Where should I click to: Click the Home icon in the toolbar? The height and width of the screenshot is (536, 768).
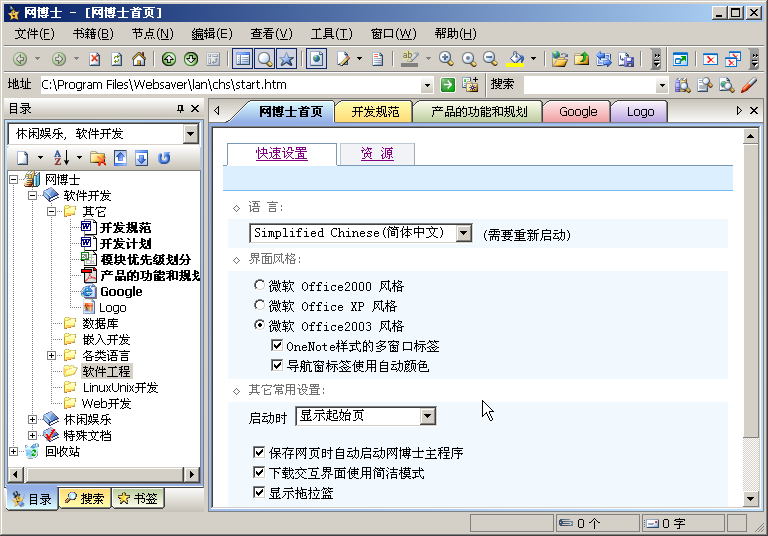(139, 59)
